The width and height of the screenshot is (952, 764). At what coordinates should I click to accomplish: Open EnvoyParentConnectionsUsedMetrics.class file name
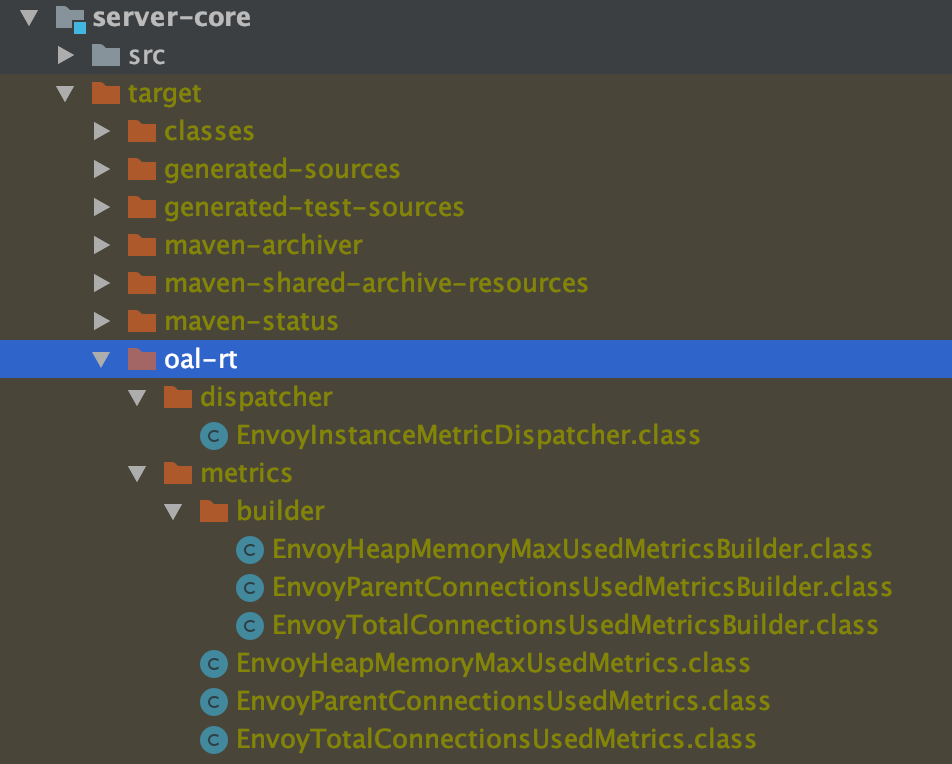[503, 702]
